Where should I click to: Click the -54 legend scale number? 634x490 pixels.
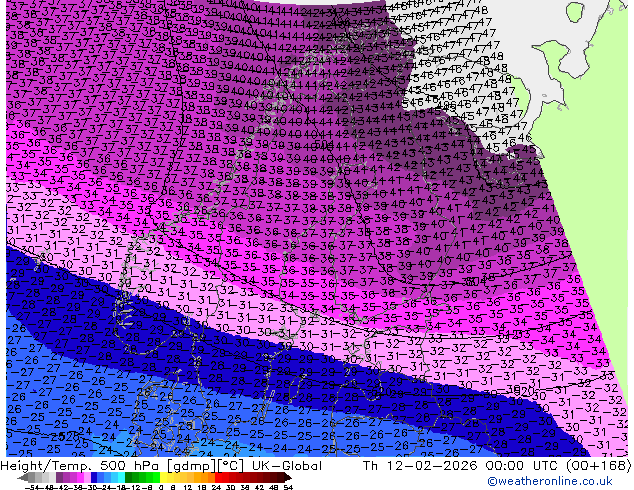[24, 486]
